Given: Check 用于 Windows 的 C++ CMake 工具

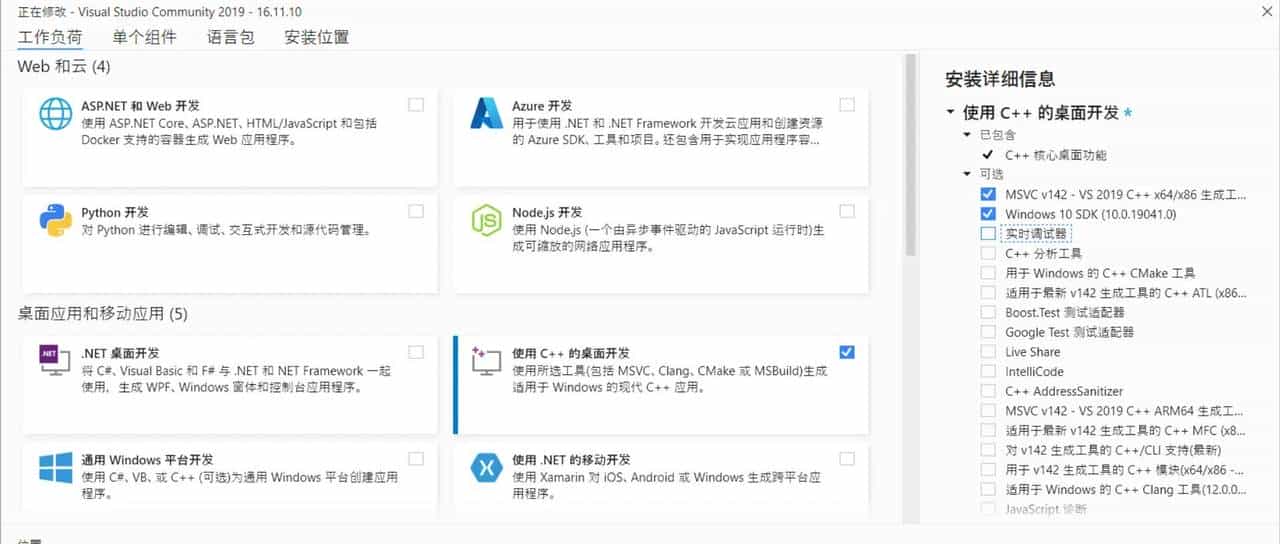Looking at the screenshot, I should [988, 273].
